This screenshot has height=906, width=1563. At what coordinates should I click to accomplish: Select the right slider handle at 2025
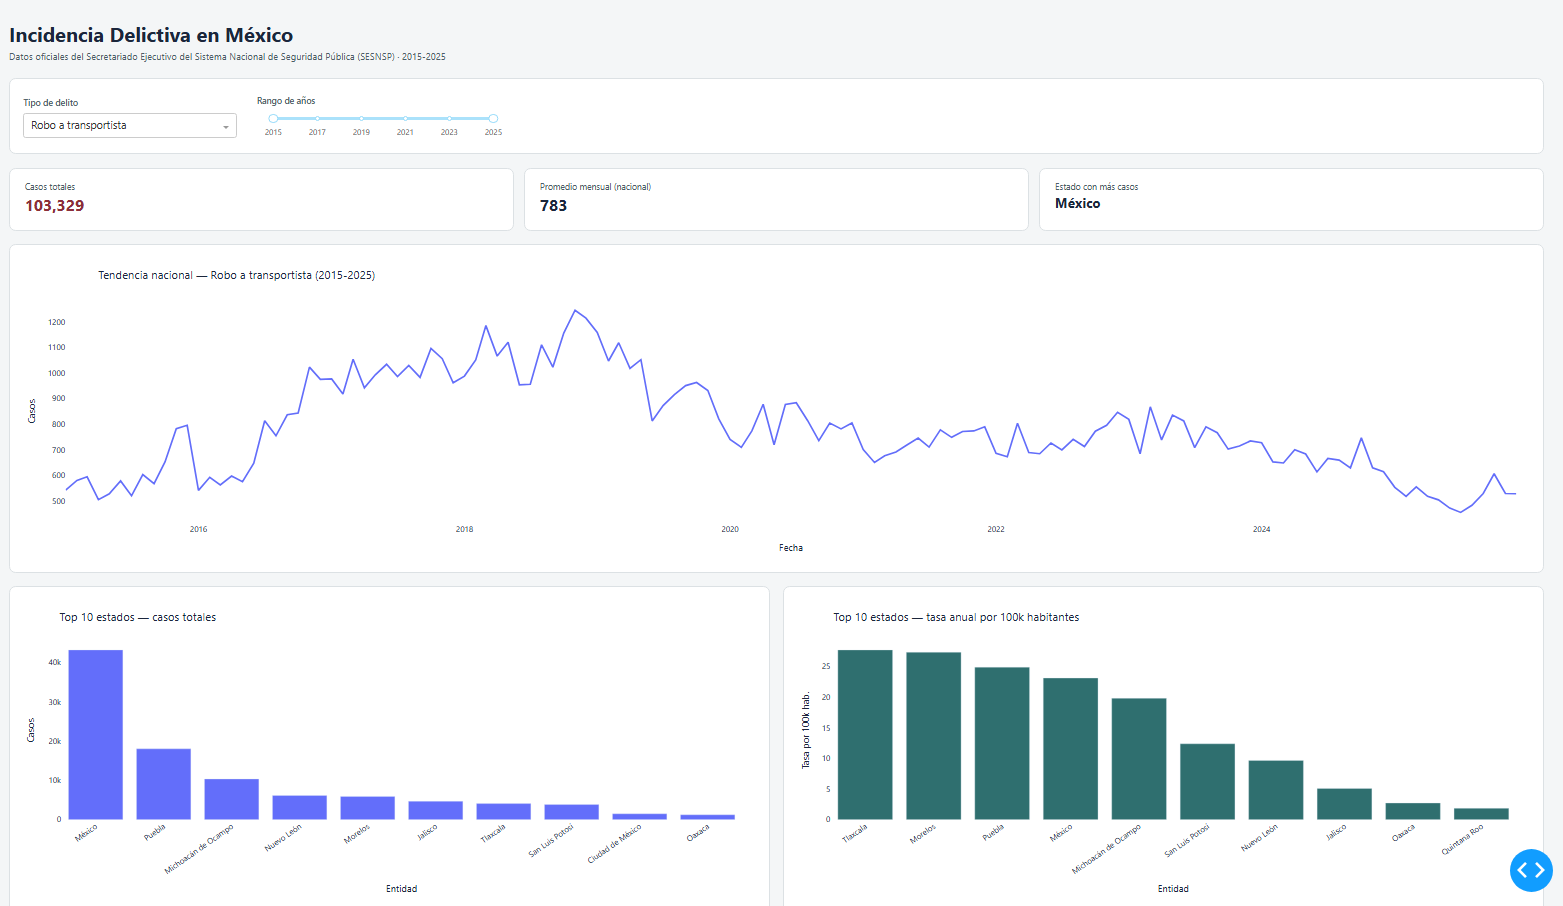pos(493,118)
